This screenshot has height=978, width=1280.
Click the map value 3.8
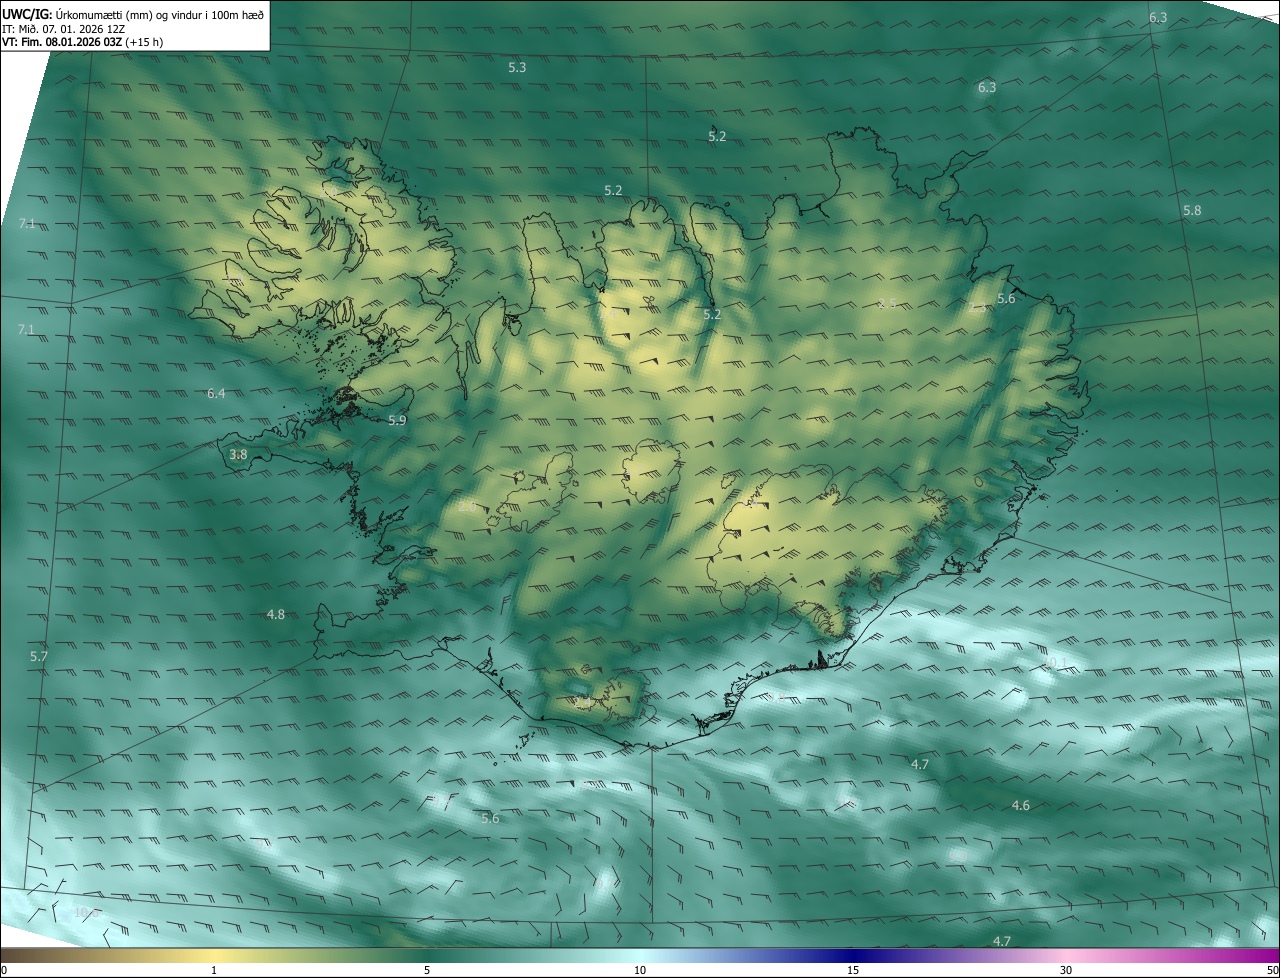tap(238, 454)
